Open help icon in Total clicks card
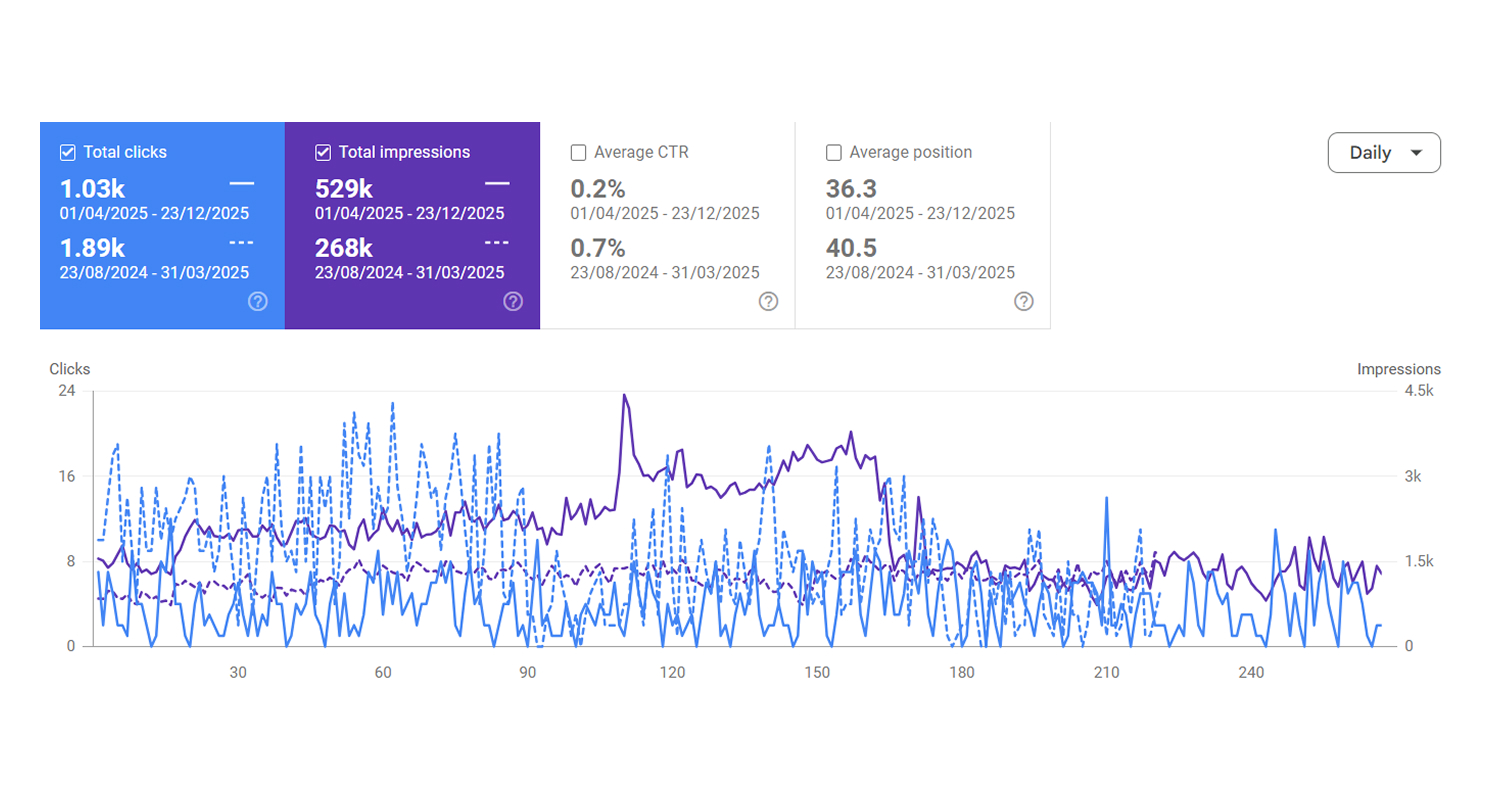 pyautogui.click(x=258, y=301)
